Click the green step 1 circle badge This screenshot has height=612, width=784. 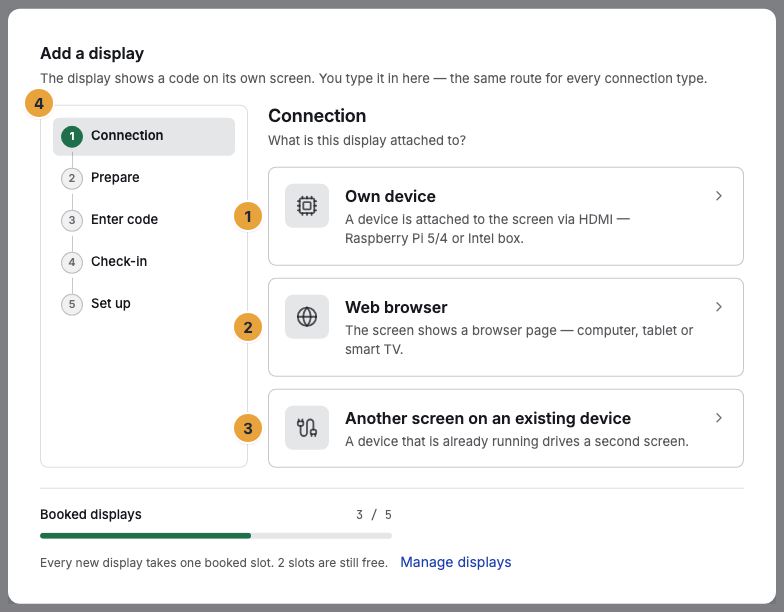[x=72, y=136]
